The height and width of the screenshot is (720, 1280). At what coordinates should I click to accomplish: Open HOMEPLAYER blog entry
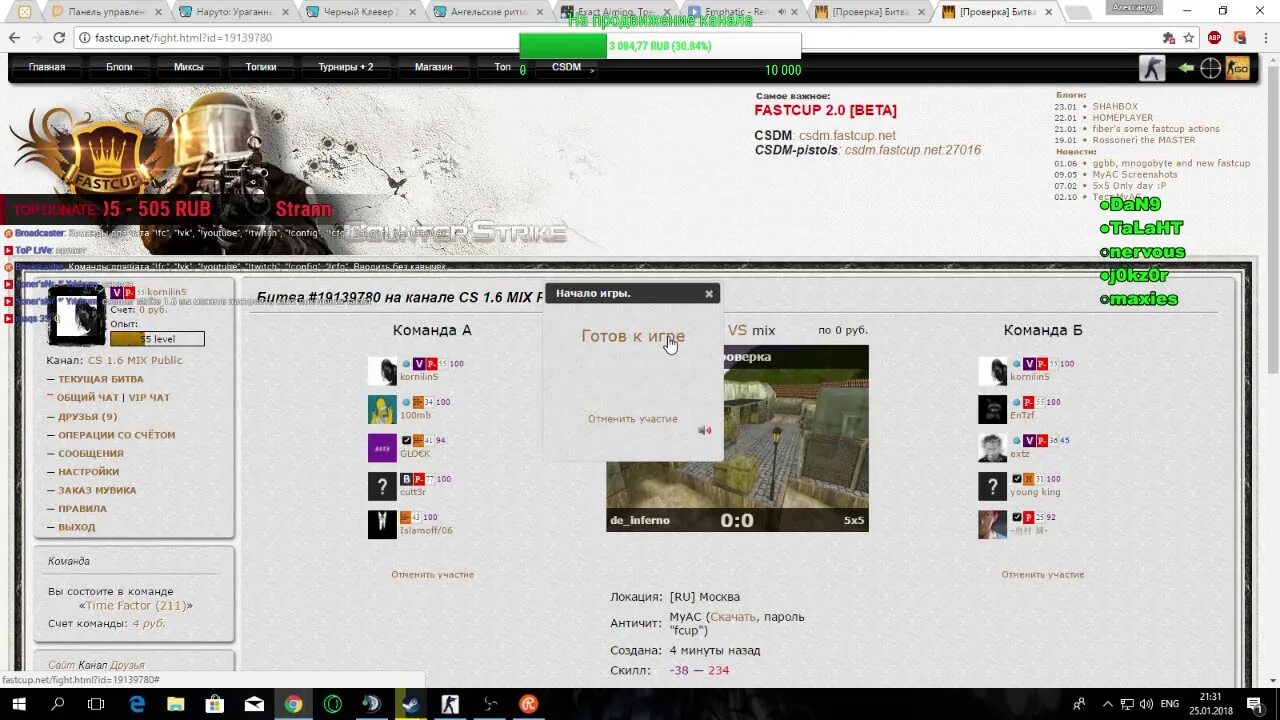pos(1123,117)
